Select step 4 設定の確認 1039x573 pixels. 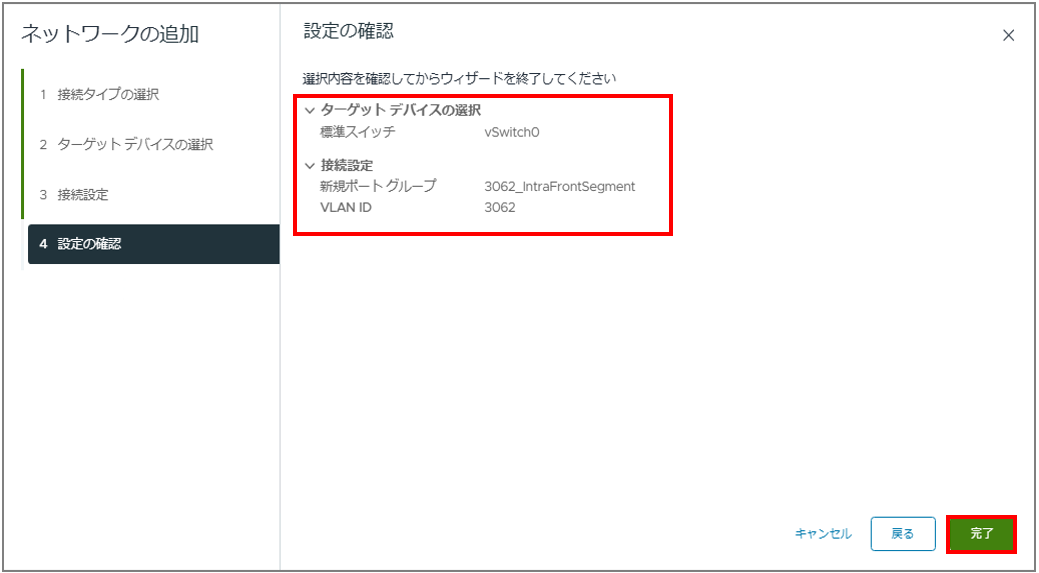click(x=153, y=244)
